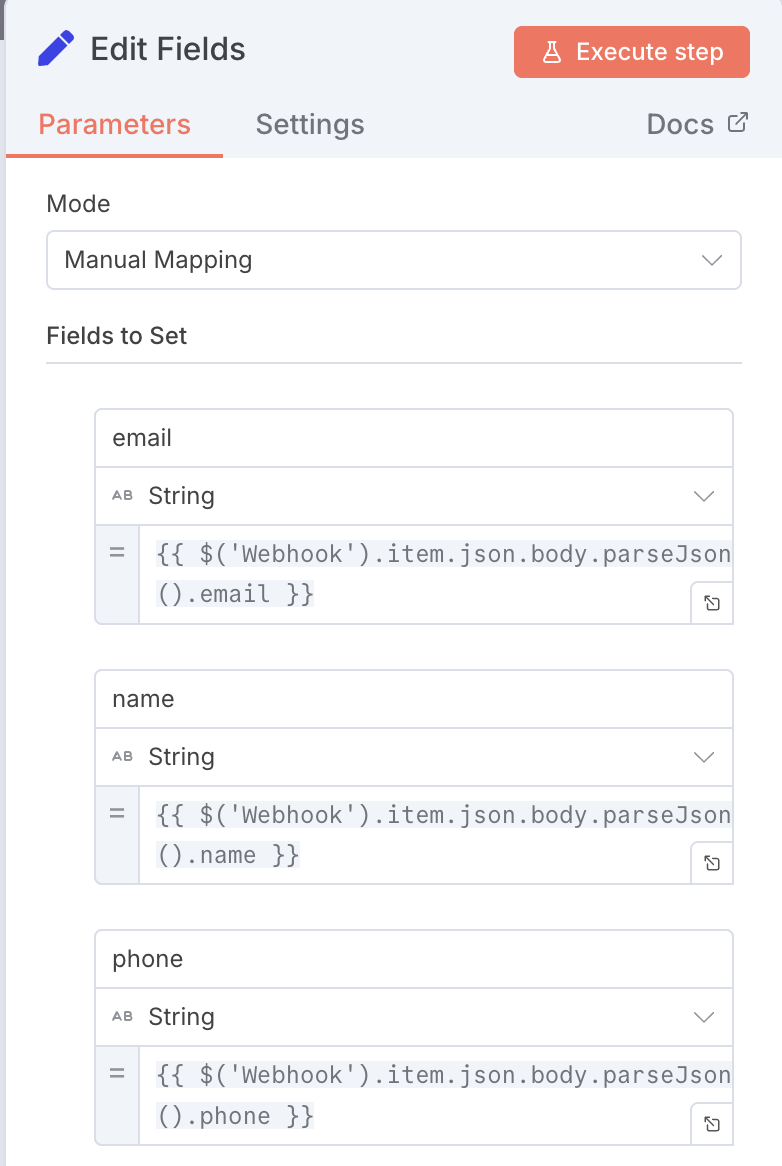782x1166 pixels.
Task: Expand the phone expression editor icon
Action: tap(712, 1124)
